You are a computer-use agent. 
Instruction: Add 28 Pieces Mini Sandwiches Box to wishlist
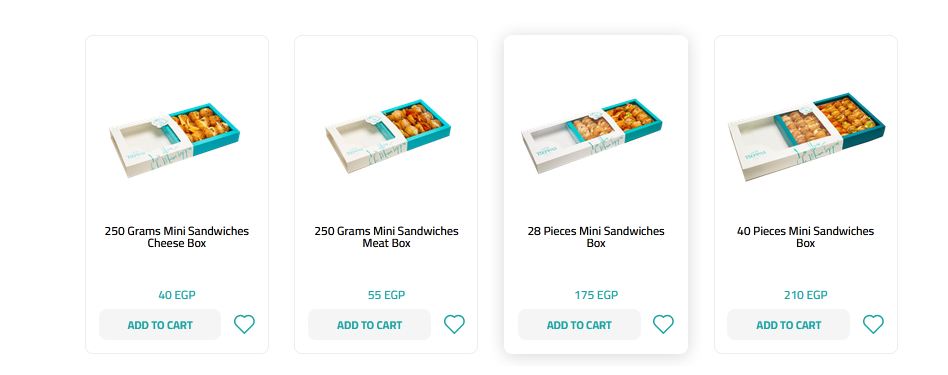click(663, 324)
